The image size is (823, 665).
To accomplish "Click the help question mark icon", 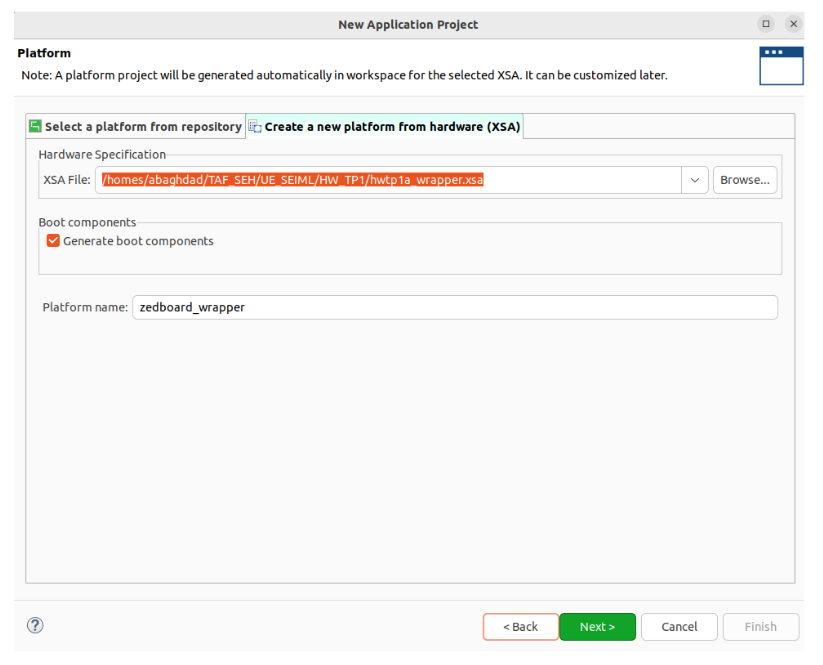I will point(35,625).
